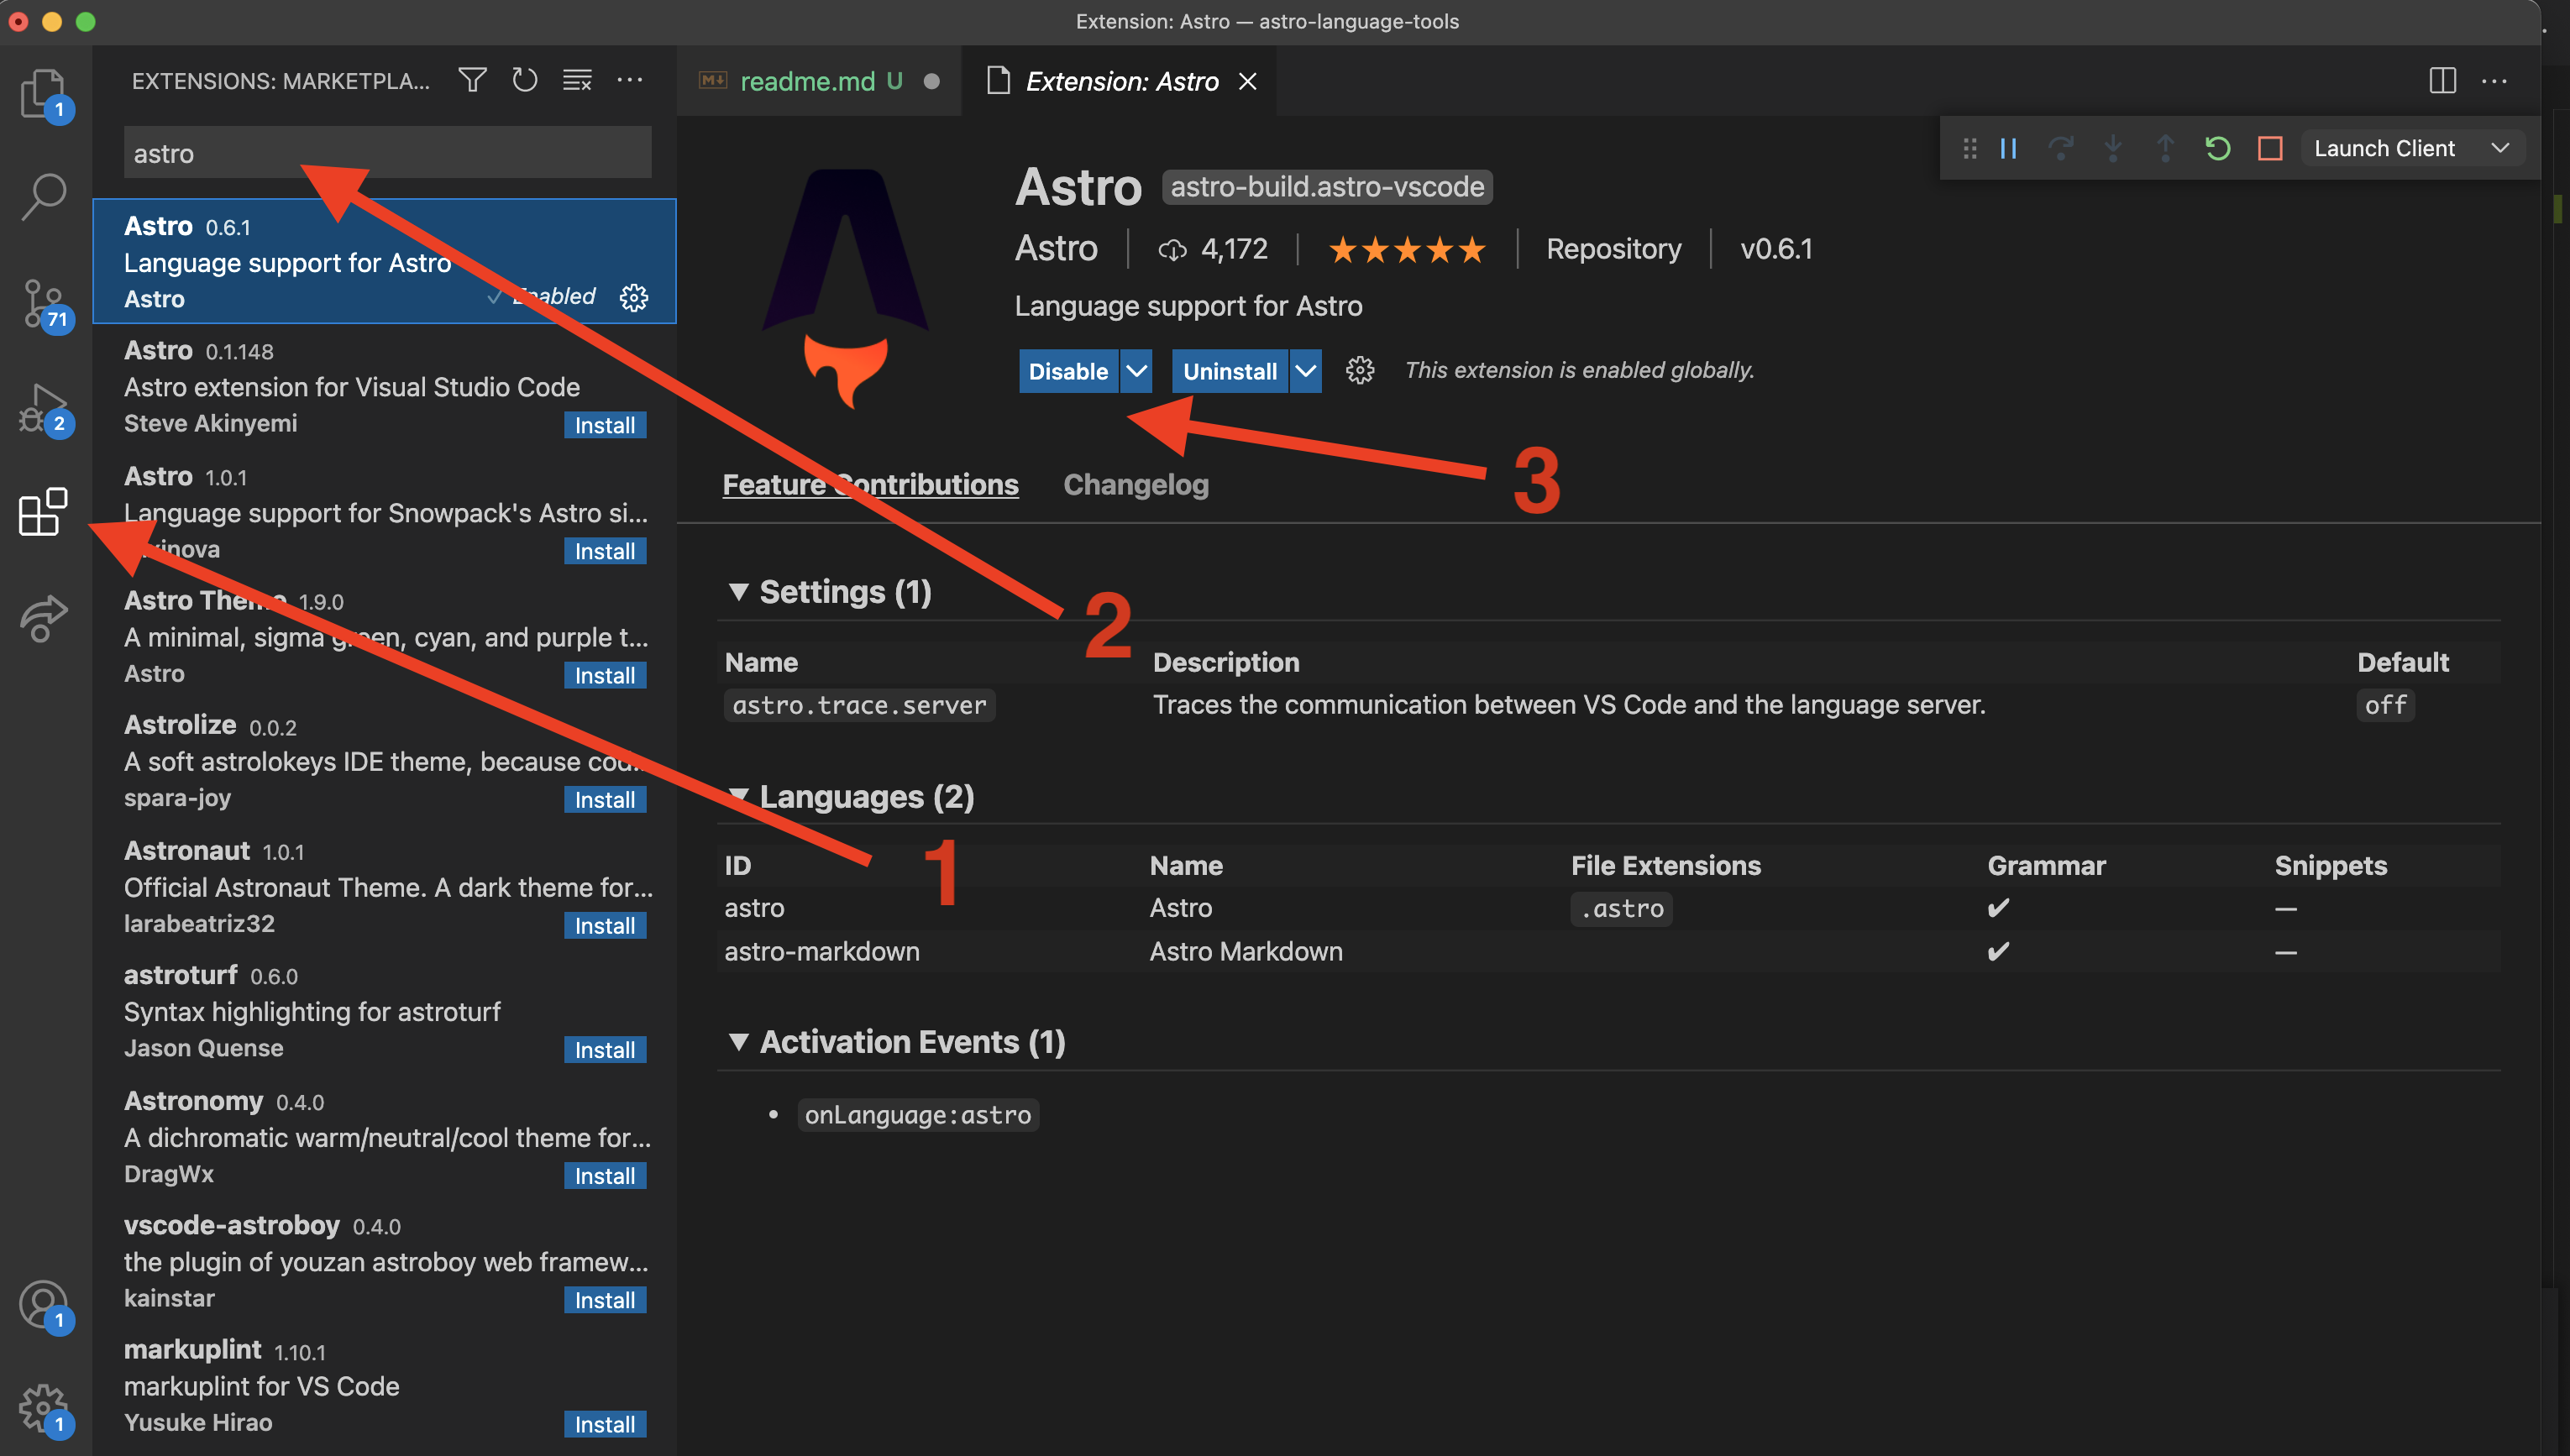Viewport: 2570px width, 1456px height.
Task: Install the Astronaut theme
Action: pyautogui.click(x=604, y=926)
